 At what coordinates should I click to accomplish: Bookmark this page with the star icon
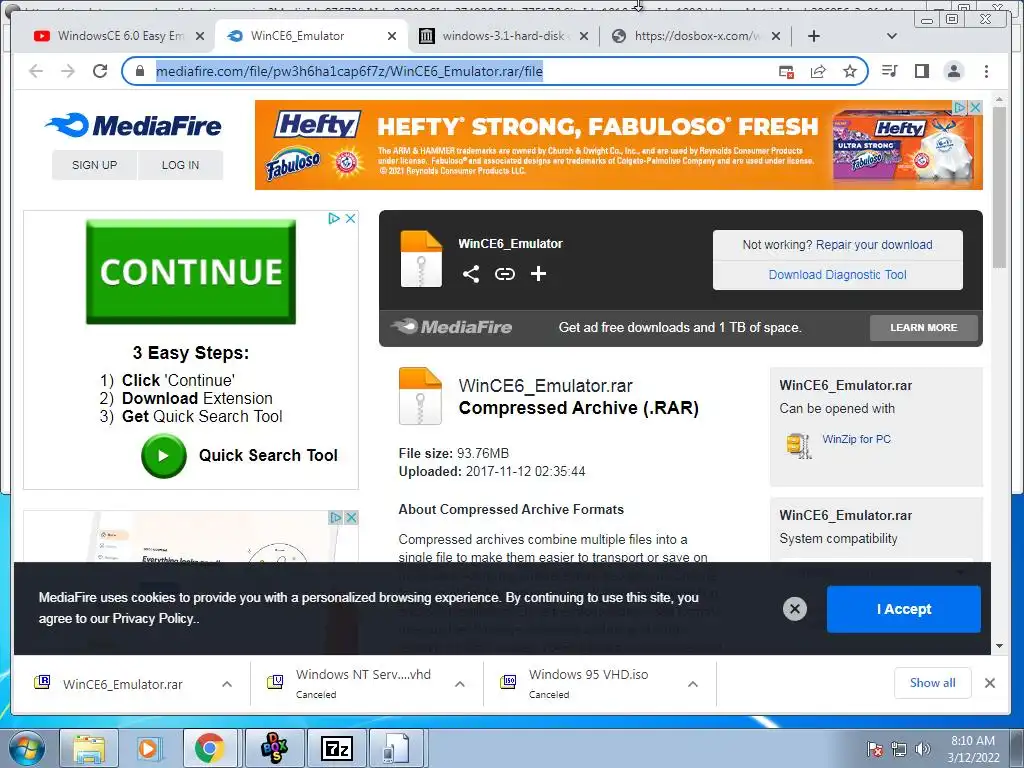click(849, 71)
